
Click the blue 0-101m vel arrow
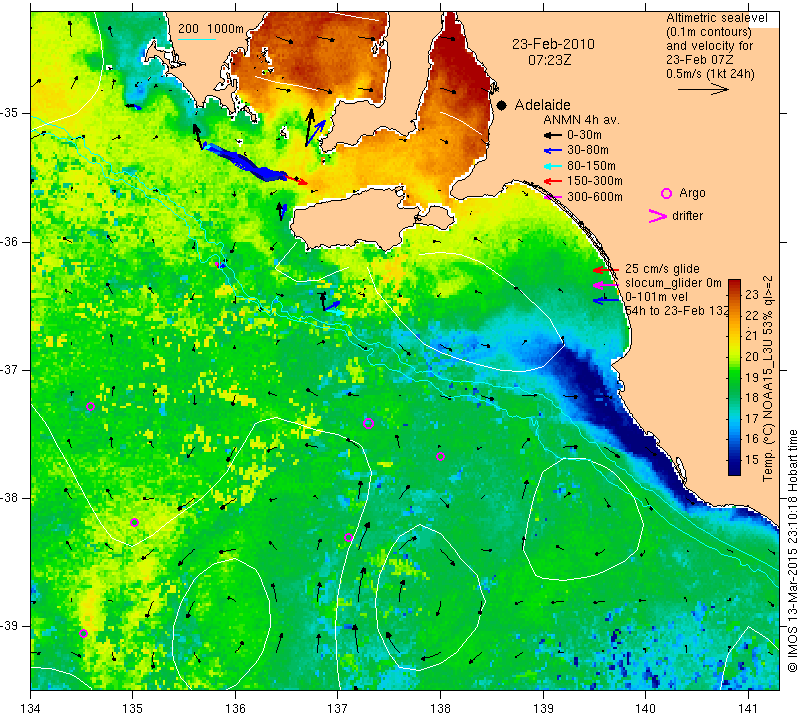tap(606, 301)
